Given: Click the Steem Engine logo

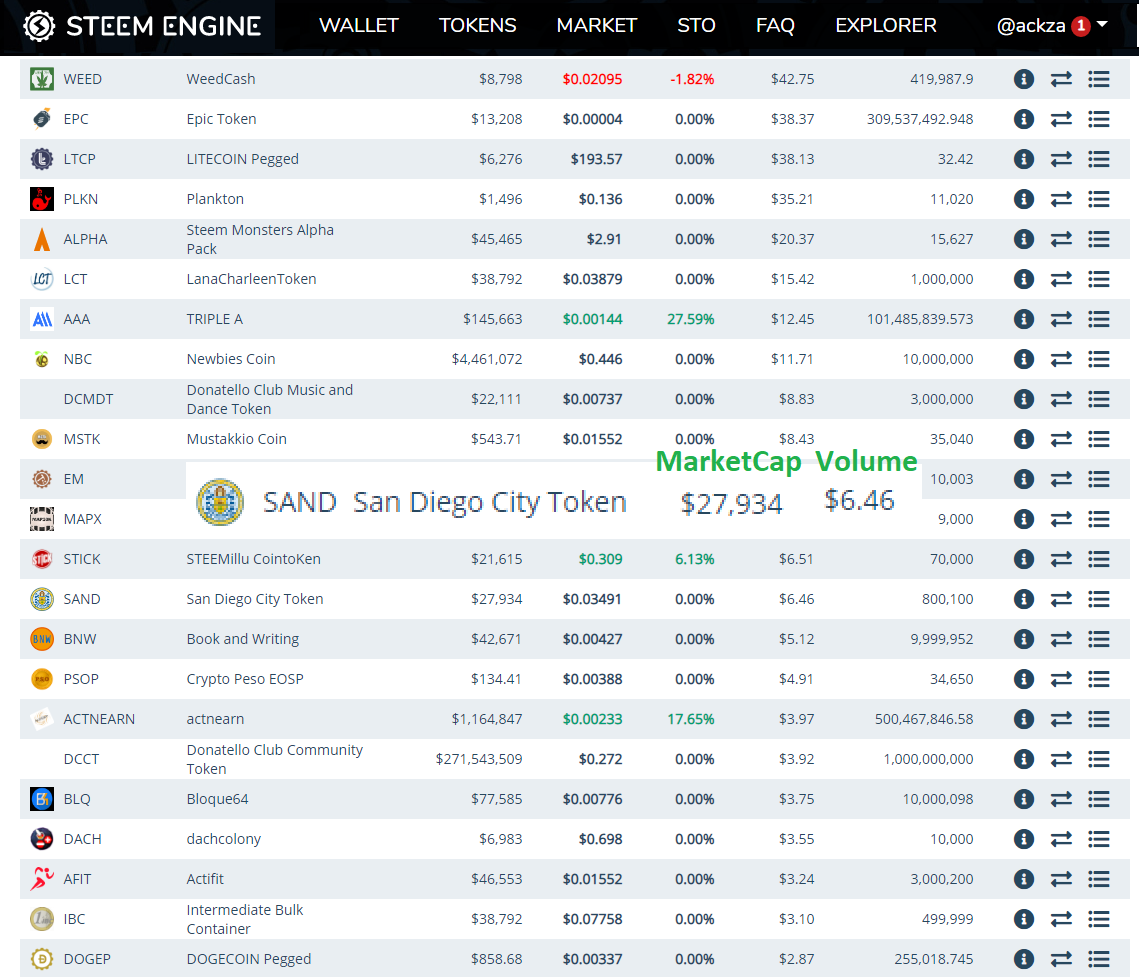Looking at the screenshot, I should pos(142,26).
